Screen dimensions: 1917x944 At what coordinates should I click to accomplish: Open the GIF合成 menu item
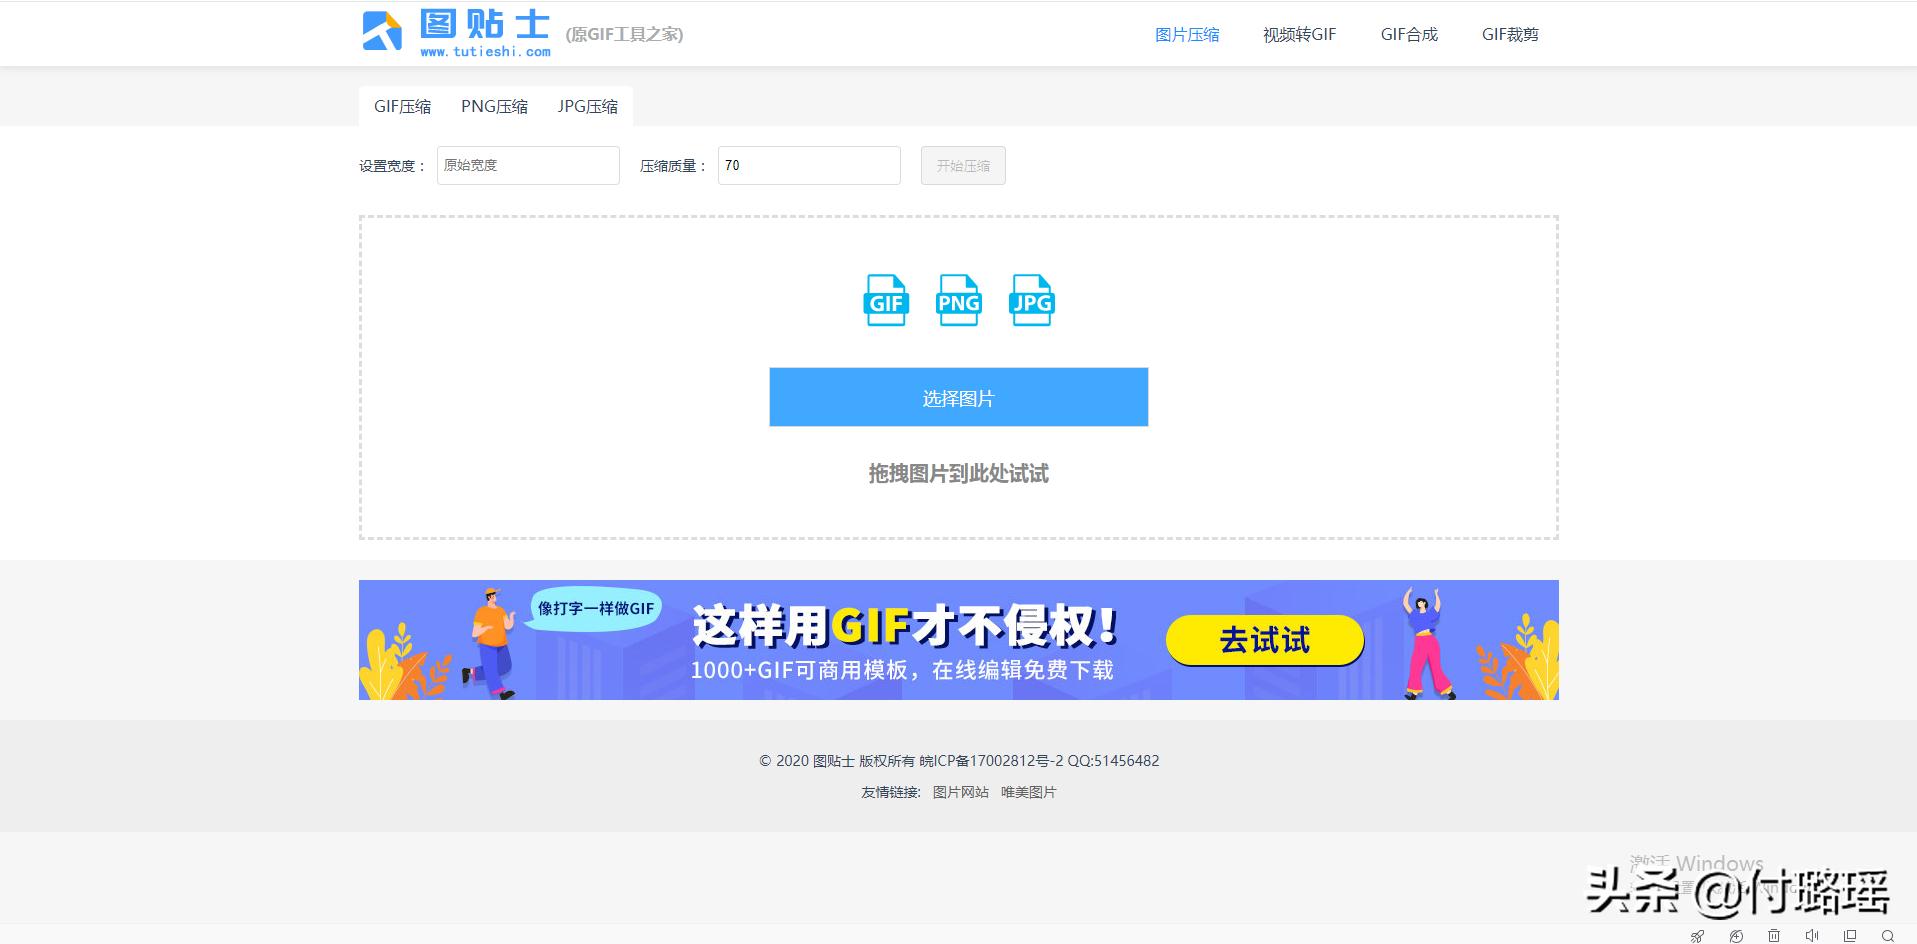1408,33
